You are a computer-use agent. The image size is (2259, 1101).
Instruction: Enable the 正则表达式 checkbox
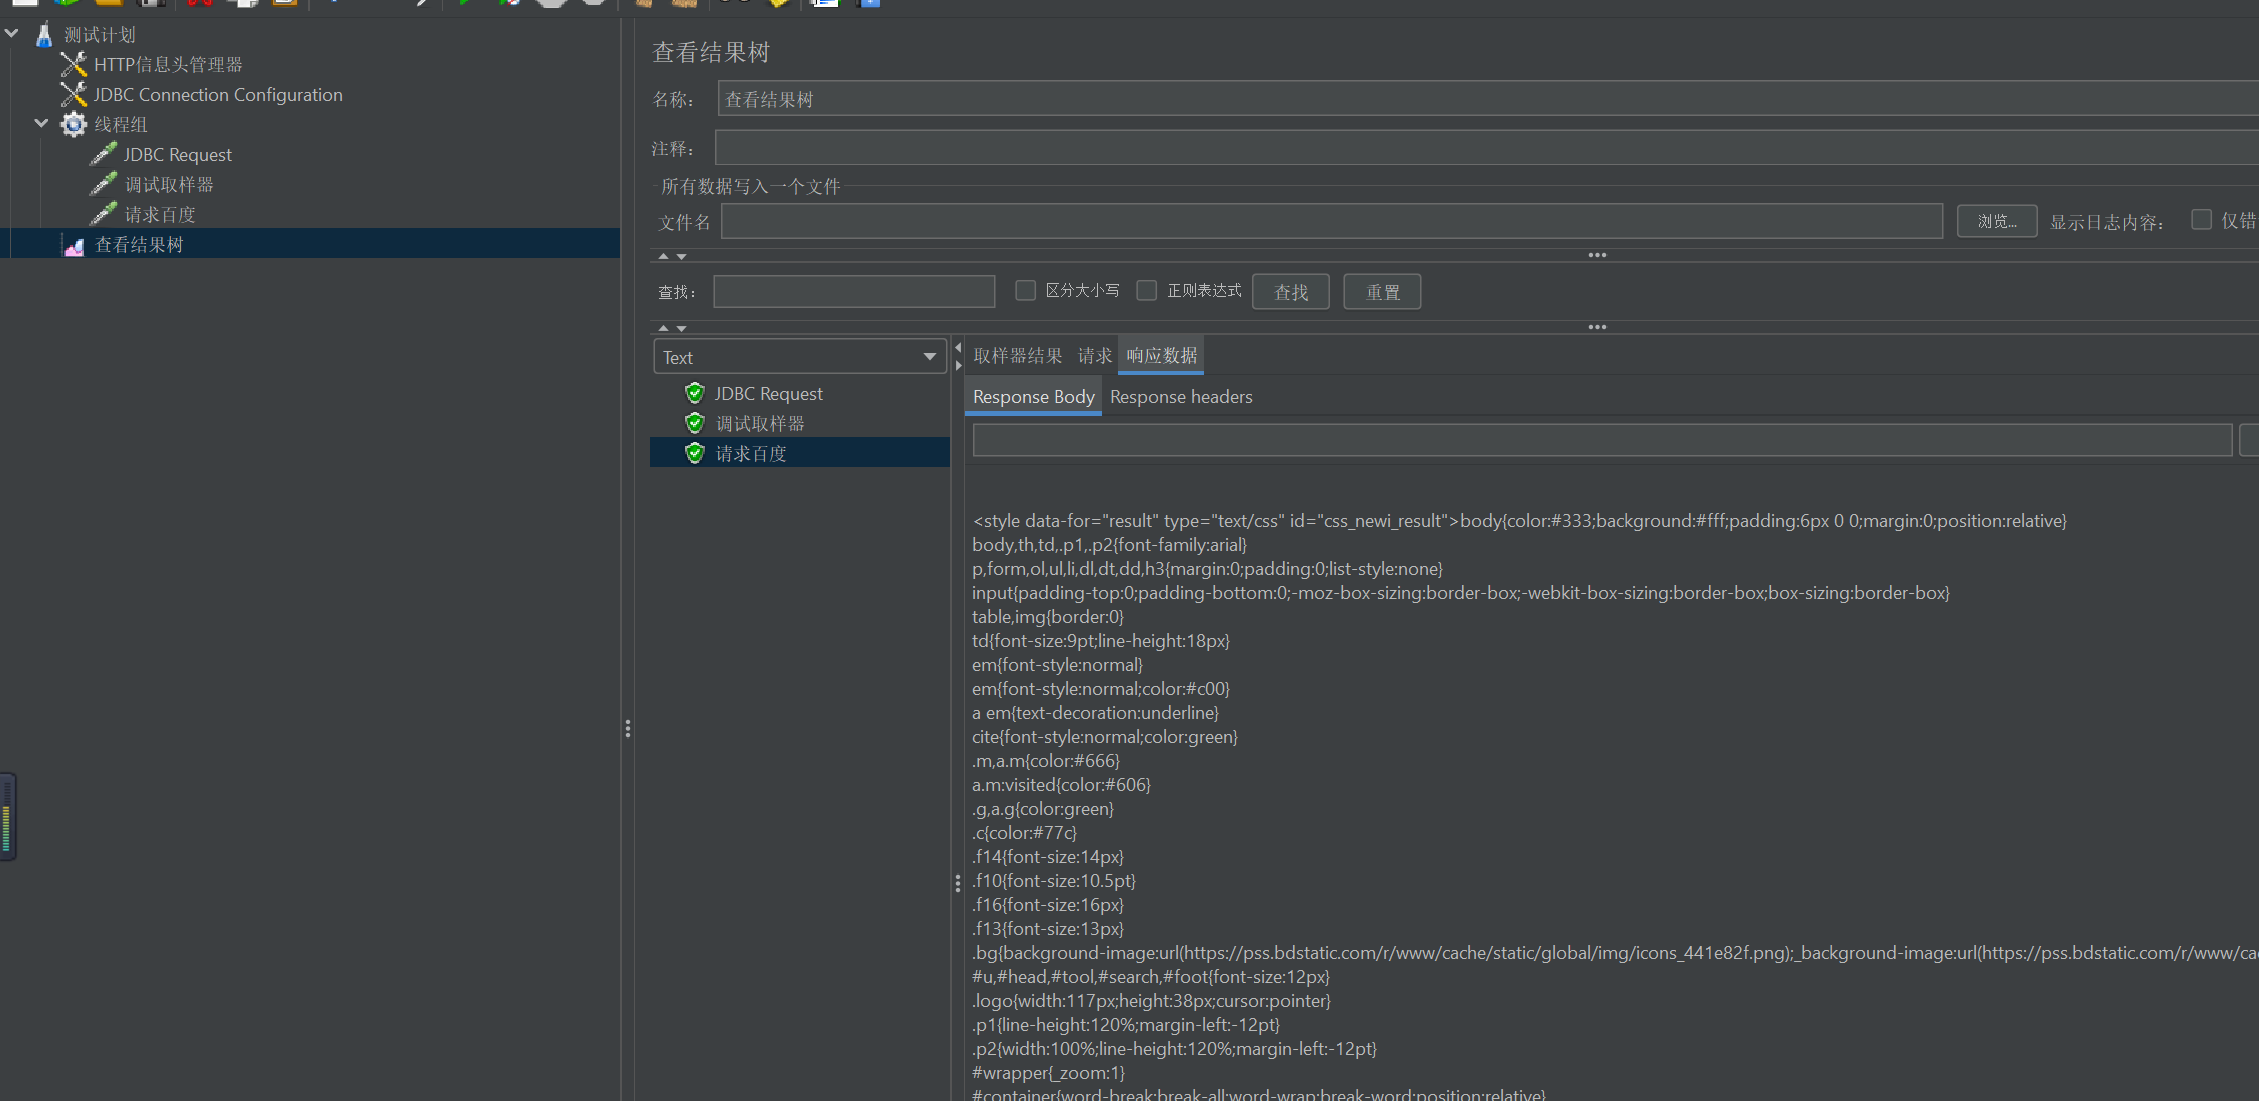[x=1147, y=290]
